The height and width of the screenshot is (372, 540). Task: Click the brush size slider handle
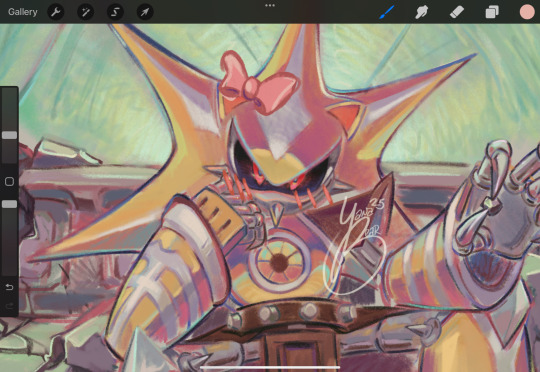9,135
